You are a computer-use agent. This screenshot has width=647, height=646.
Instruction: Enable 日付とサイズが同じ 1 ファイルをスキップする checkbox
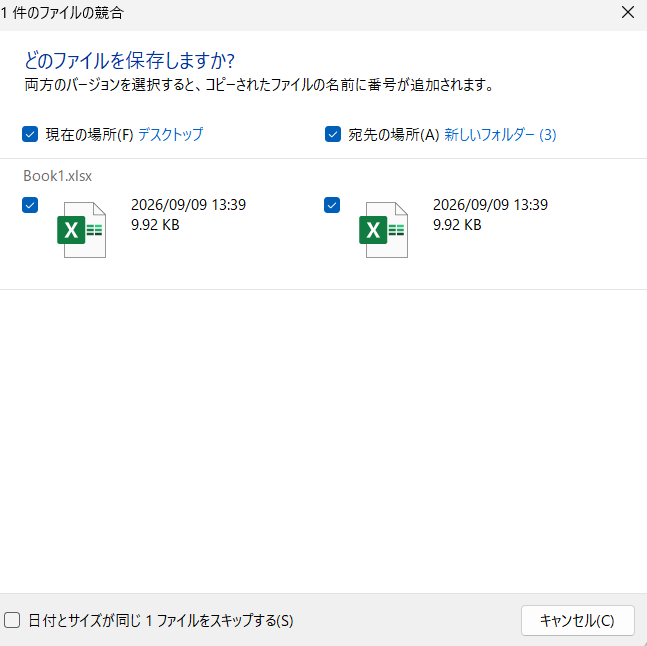pos(12,620)
